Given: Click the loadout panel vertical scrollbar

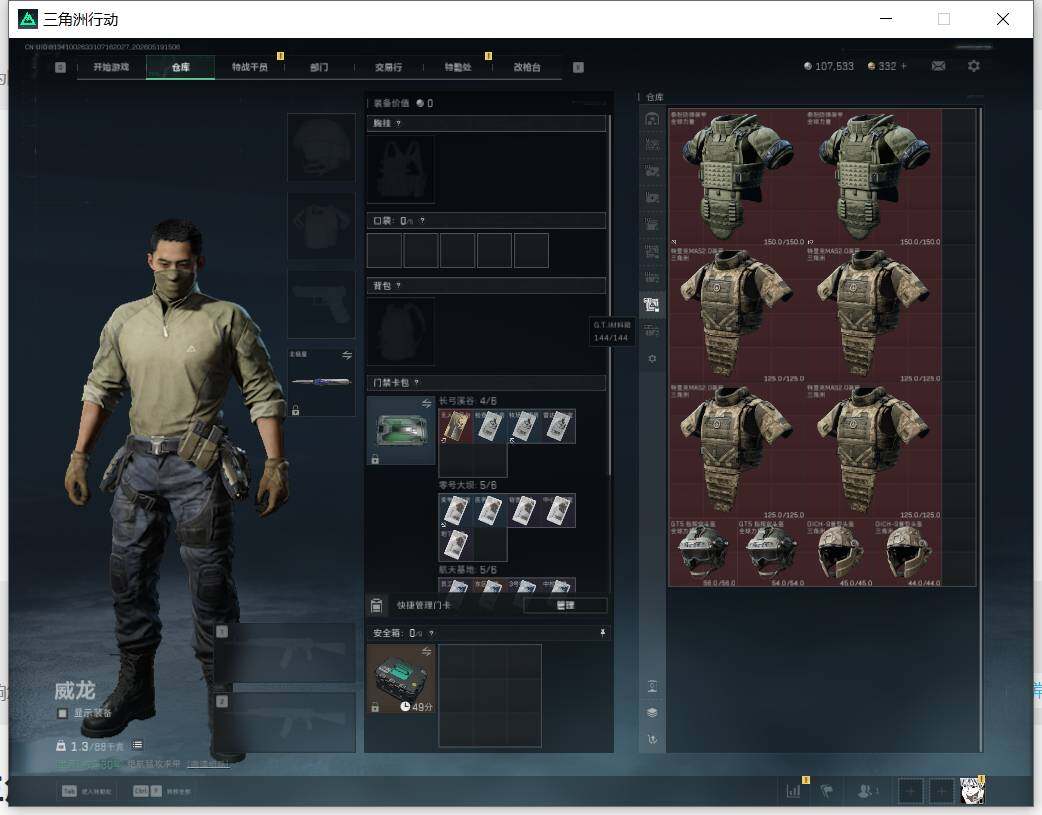Looking at the screenshot, I should 609,296.
